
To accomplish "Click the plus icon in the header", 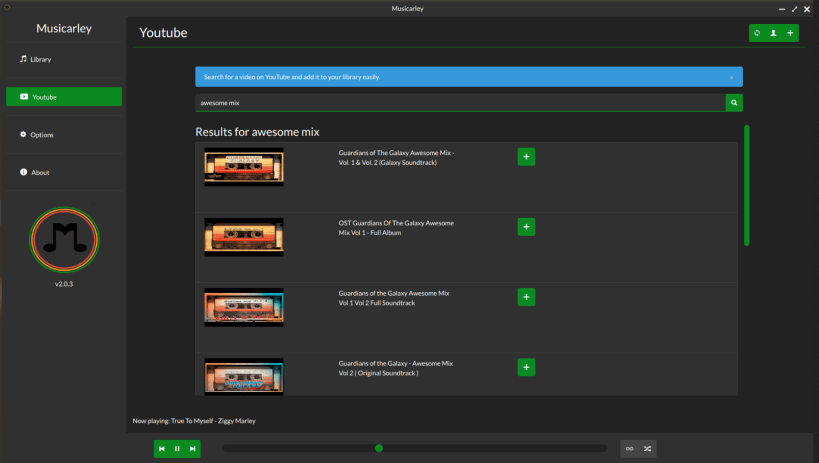I will click(x=790, y=33).
